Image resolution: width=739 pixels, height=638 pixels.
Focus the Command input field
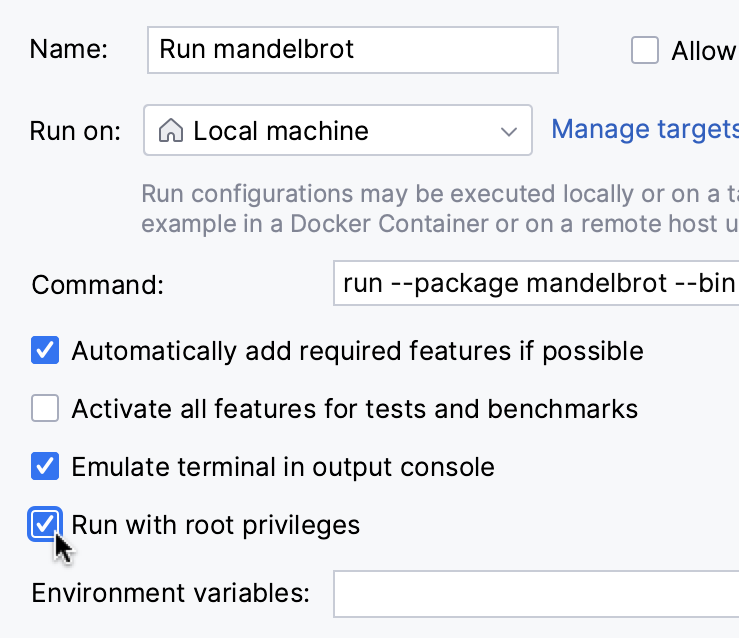(x=536, y=284)
